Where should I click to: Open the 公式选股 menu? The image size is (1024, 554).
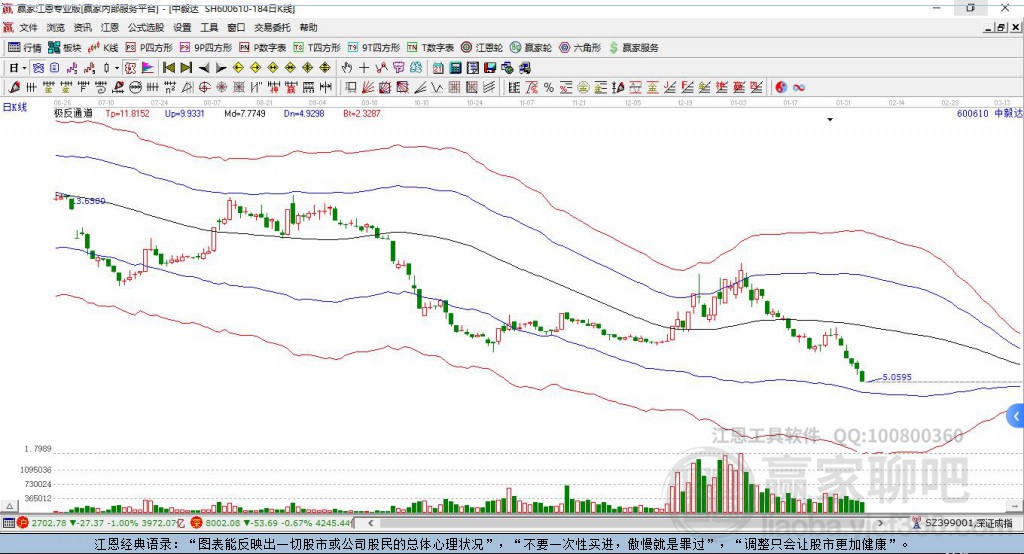click(146, 27)
